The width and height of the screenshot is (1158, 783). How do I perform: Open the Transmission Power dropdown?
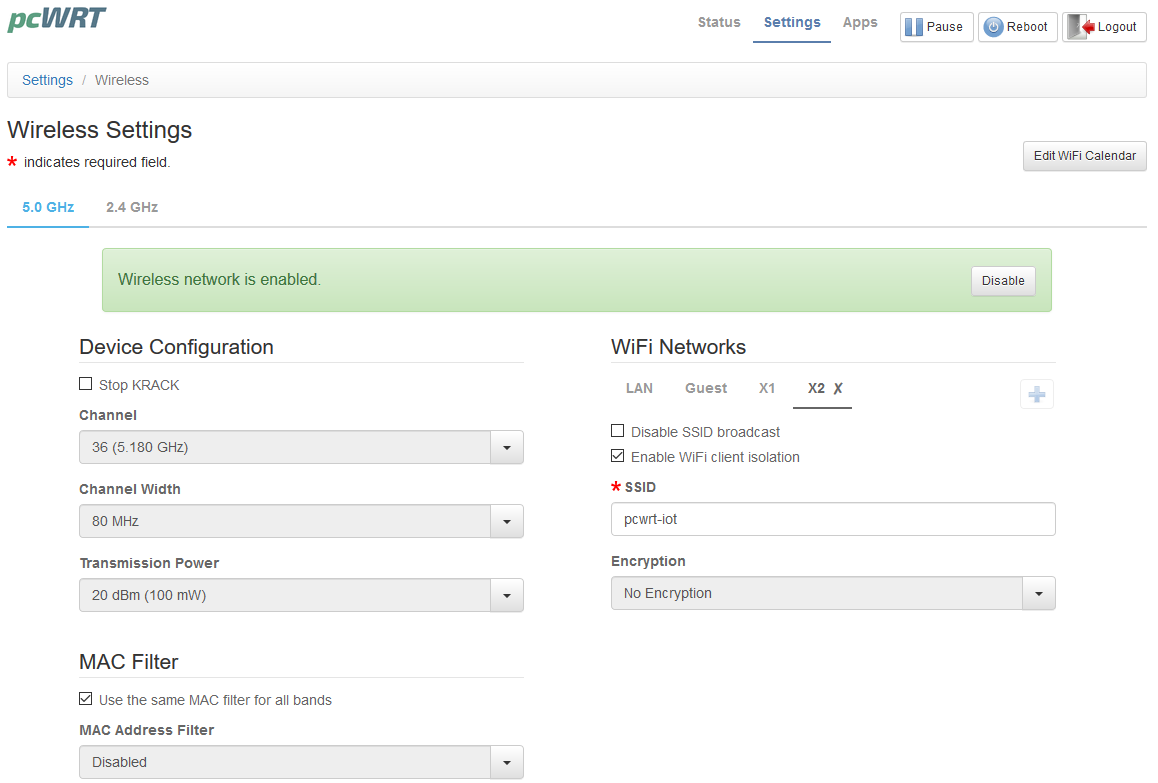(301, 595)
